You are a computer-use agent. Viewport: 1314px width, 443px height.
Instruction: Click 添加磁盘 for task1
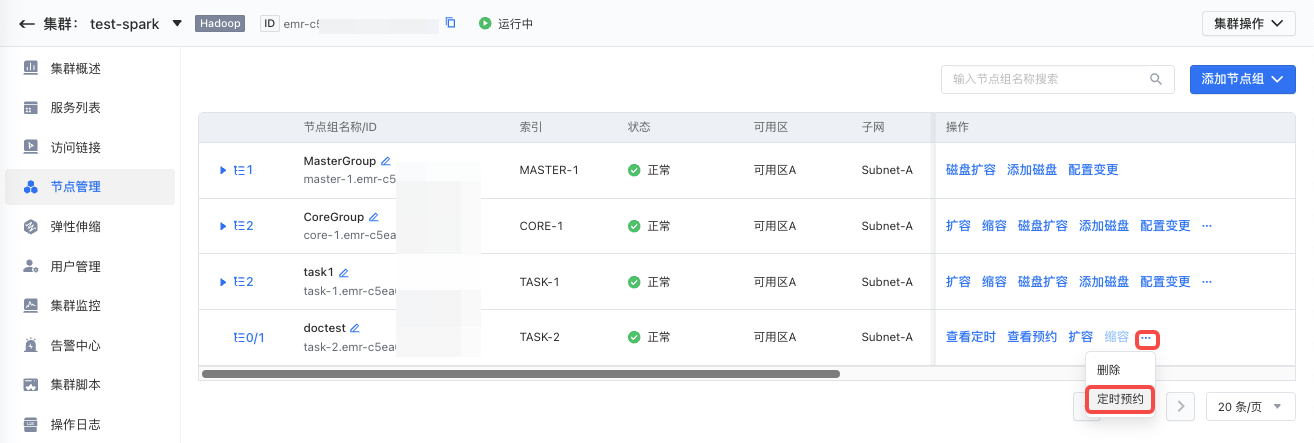tap(1104, 282)
